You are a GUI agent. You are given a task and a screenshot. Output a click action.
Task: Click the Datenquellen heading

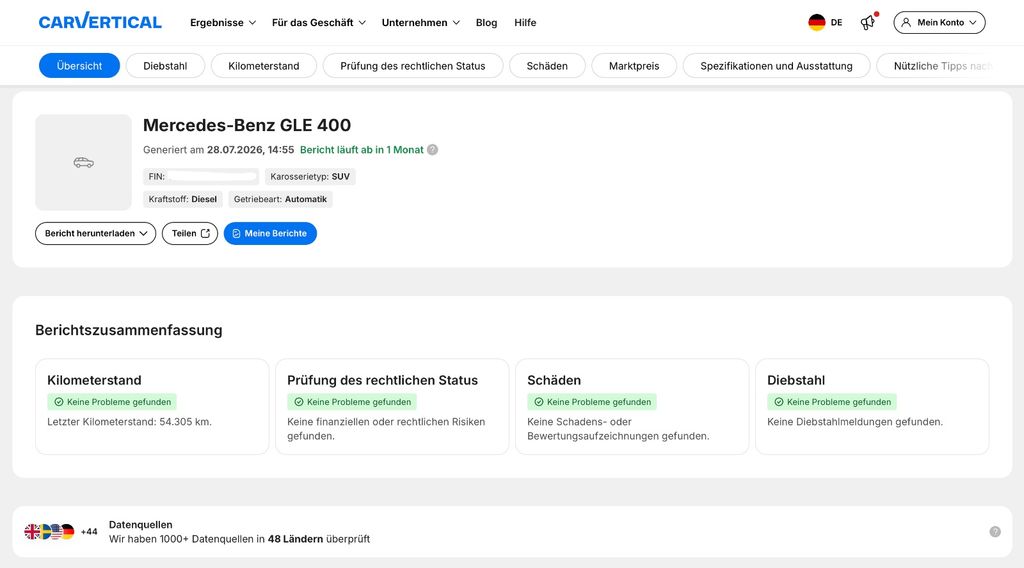[140, 524]
